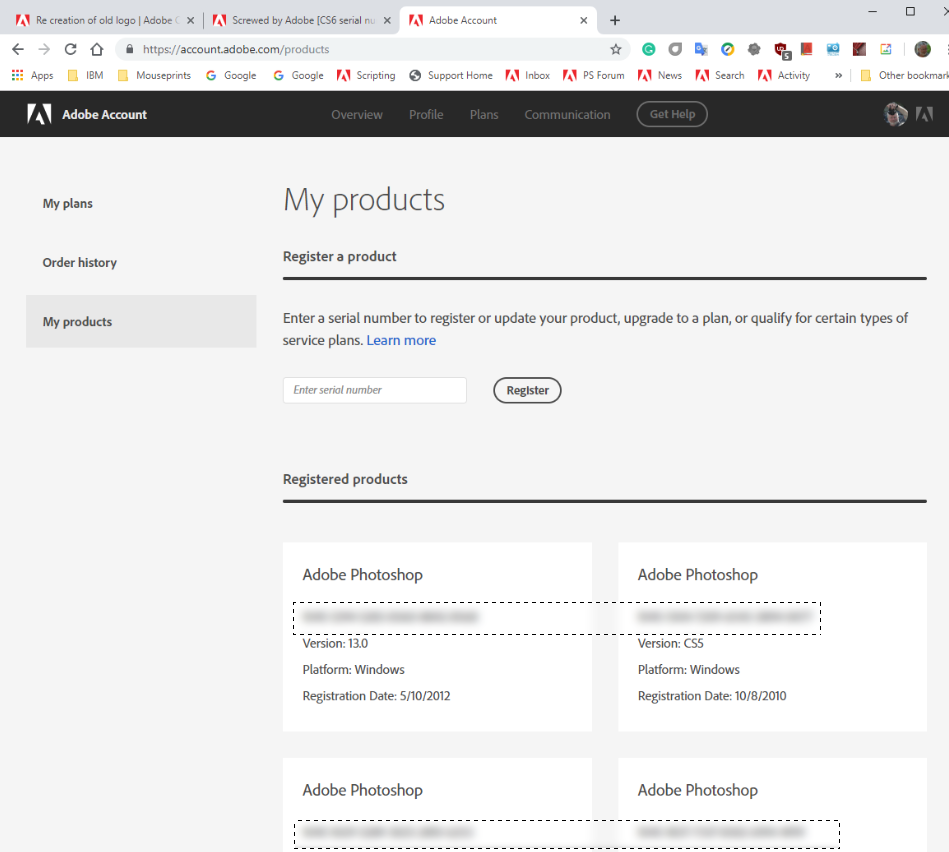Image resolution: width=949 pixels, height=852 pixels.
Task: Click the gray Adobe logo beside the user avatar
Action: [924, 114]
